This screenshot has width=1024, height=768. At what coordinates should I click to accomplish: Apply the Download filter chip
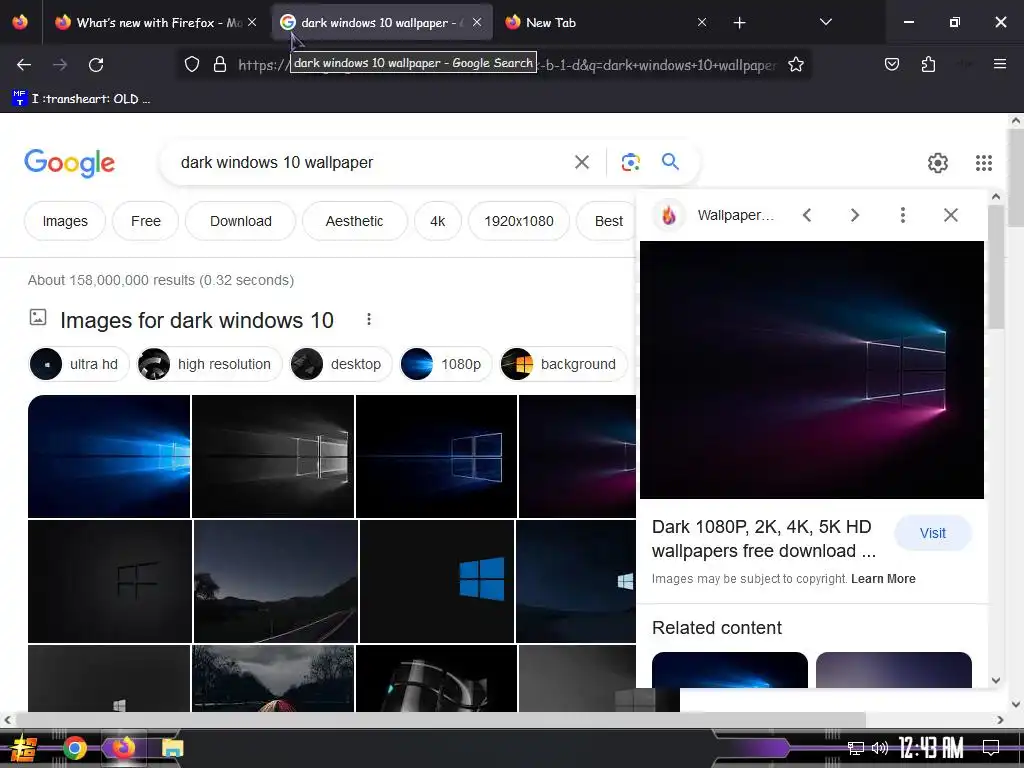coord(240,221)
